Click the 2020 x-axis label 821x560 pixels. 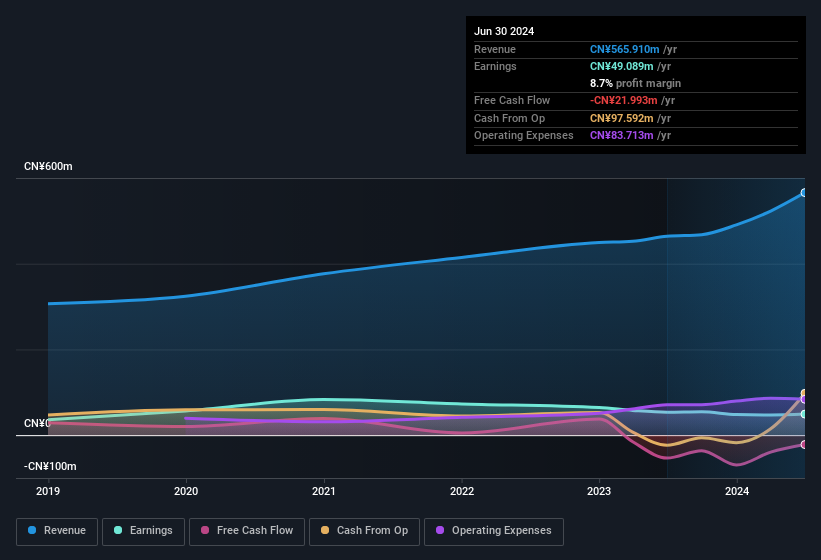coord(186,491)
